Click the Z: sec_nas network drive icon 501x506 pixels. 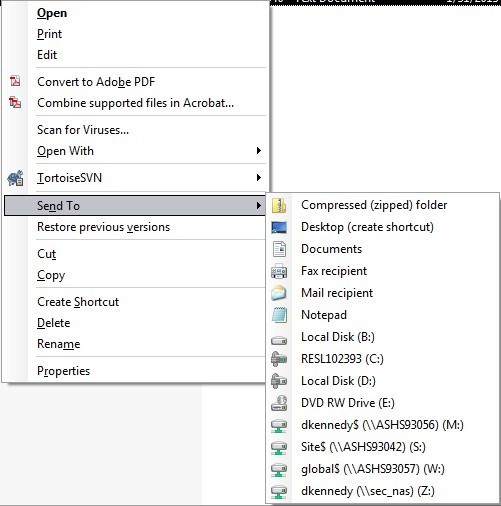[279, 492]
